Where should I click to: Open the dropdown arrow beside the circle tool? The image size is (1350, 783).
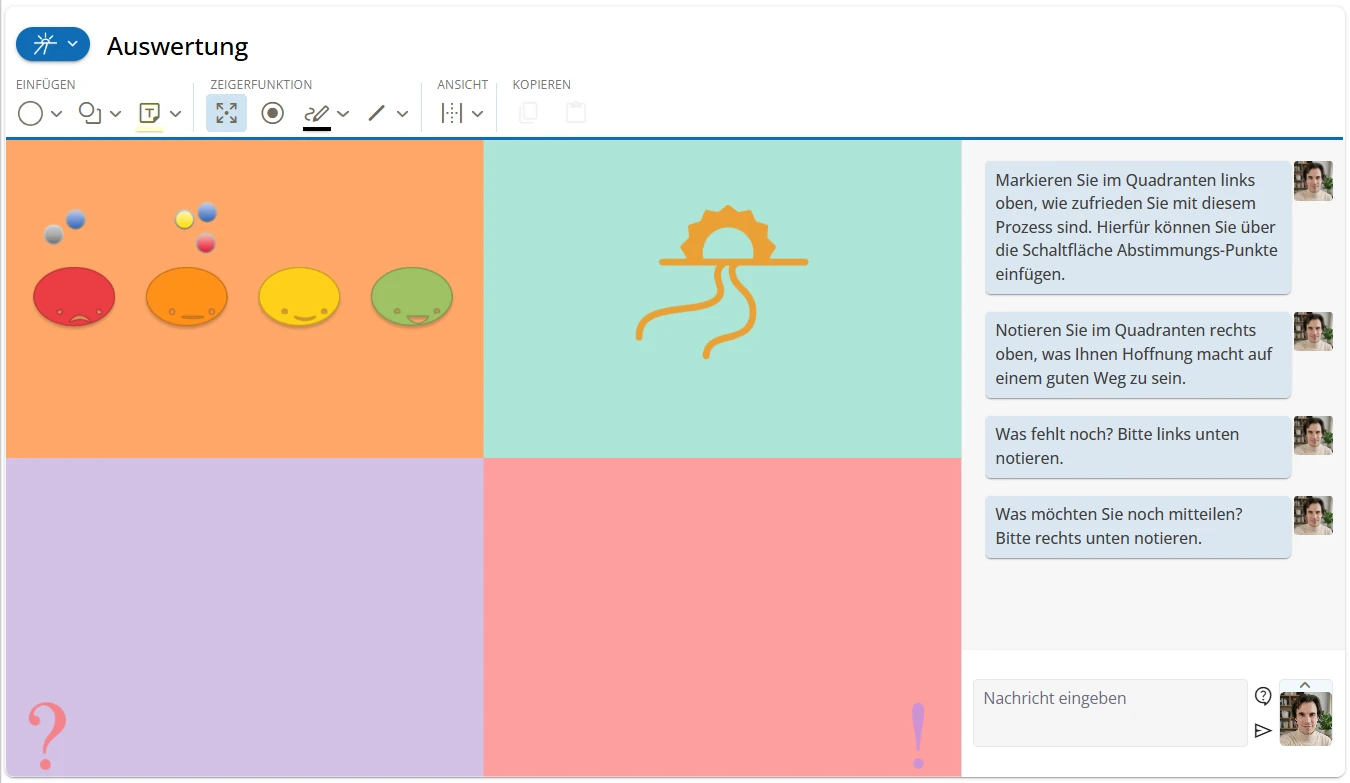pos(56,114)
